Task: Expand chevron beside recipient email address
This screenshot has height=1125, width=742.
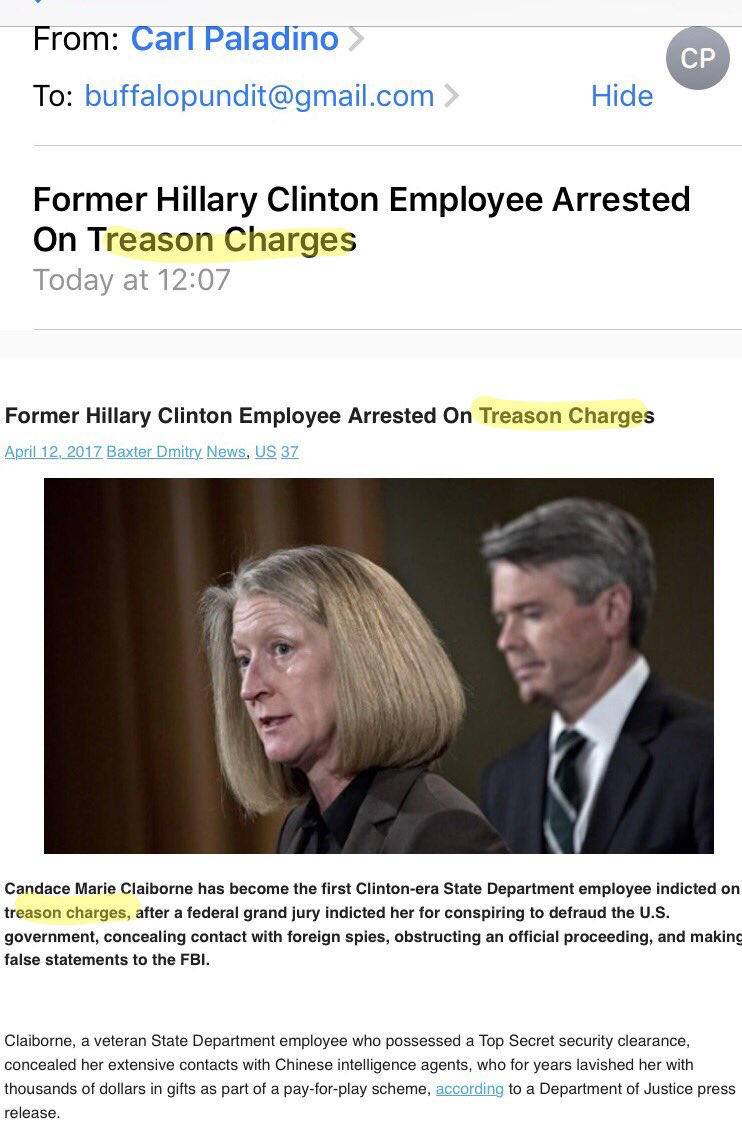Action: click(451, 96)
